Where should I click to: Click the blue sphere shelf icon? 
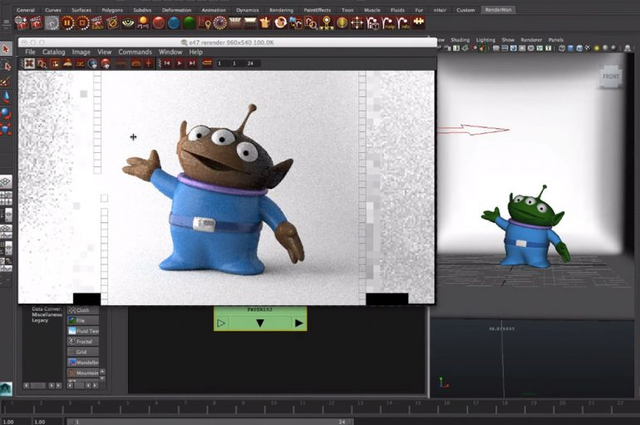pyautogui.click(x=174, y=23)
